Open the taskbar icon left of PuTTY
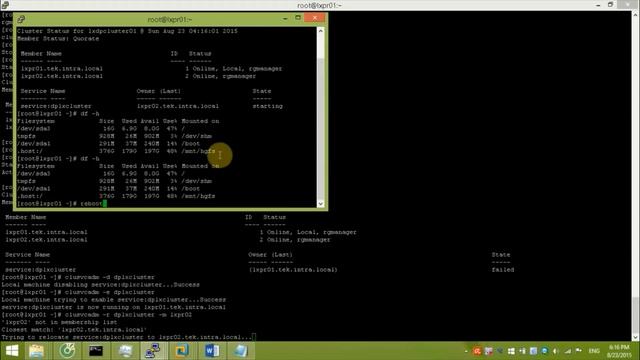This screenshot has width=640, height=360. pos(125,351)
